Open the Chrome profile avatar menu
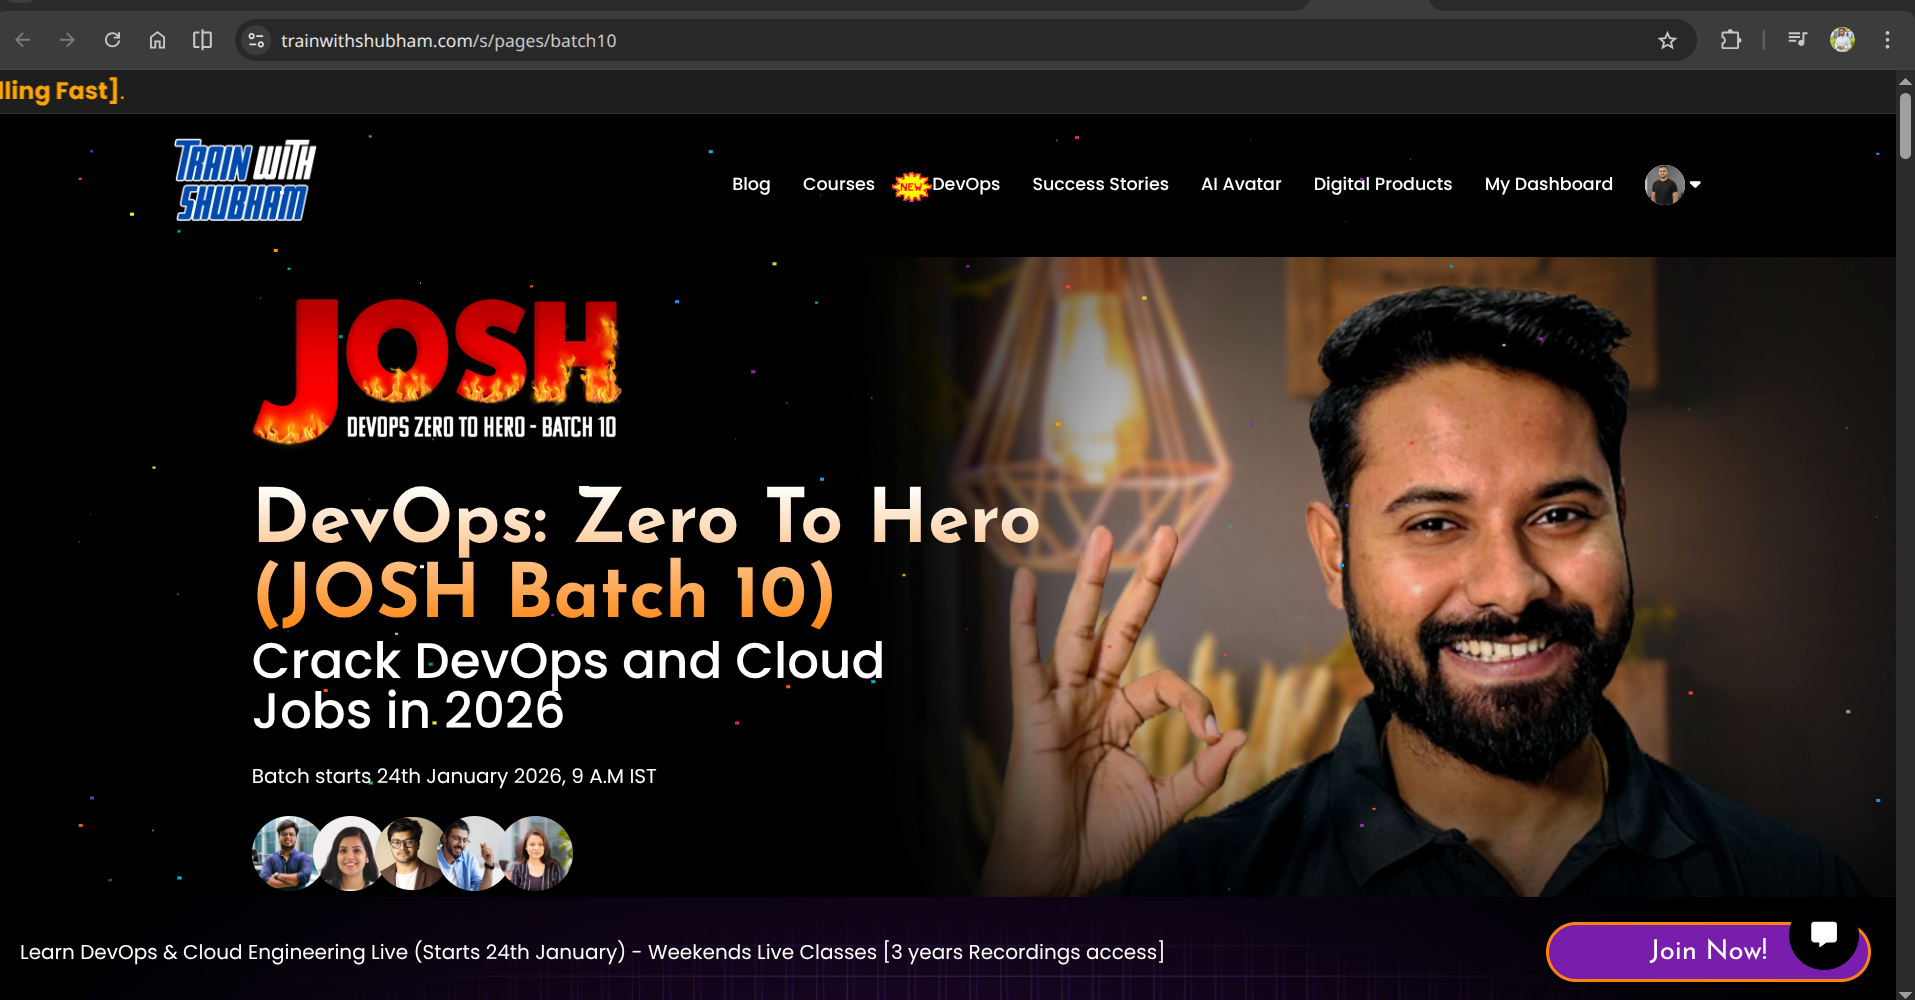 coord(1842,40)
